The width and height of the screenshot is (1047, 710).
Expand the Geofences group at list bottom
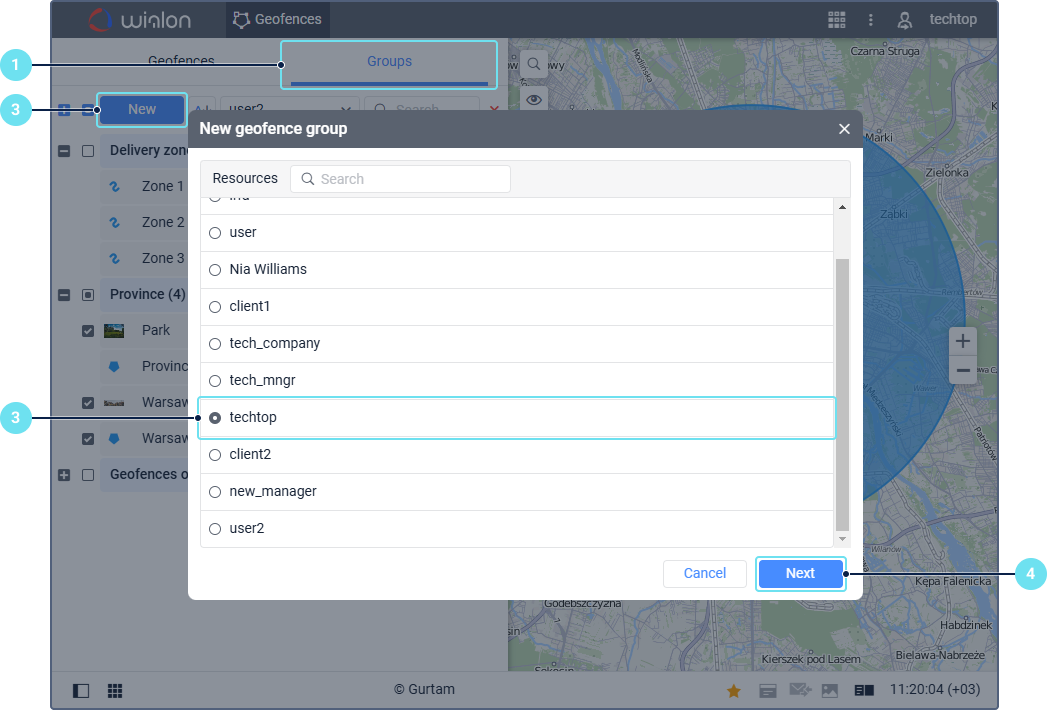click(64, 475)
